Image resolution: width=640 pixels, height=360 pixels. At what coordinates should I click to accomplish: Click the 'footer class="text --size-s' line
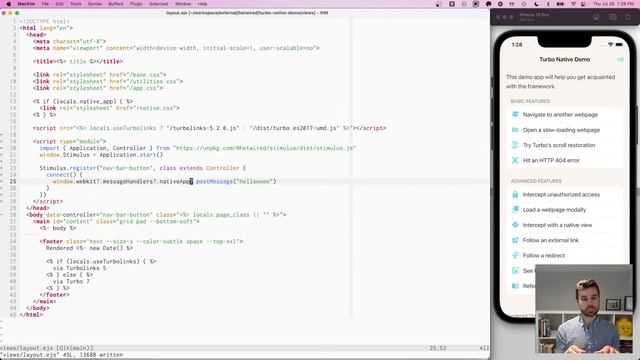point(141,241)
